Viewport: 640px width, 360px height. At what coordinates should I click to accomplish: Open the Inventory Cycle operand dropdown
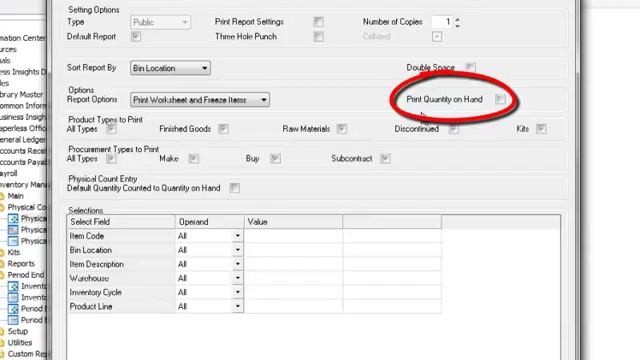coord(238,292)
